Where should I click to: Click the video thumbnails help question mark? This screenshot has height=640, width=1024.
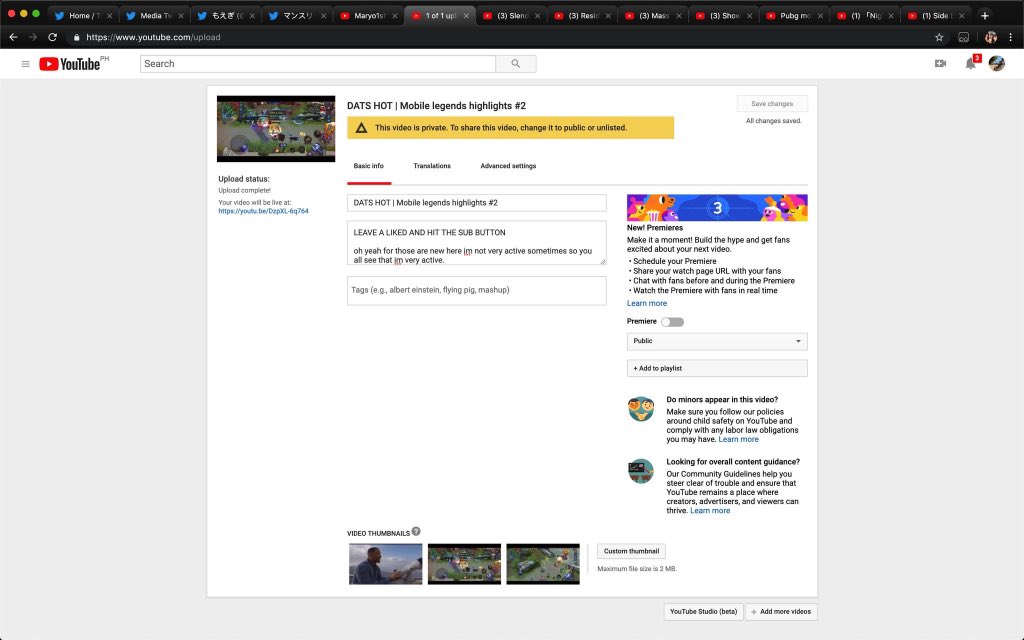tap(416, 532)
